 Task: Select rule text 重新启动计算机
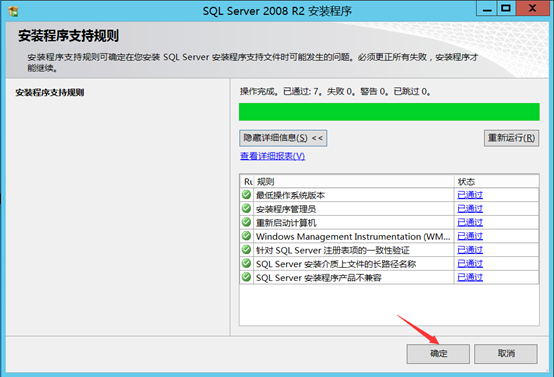tap(286, 223)
